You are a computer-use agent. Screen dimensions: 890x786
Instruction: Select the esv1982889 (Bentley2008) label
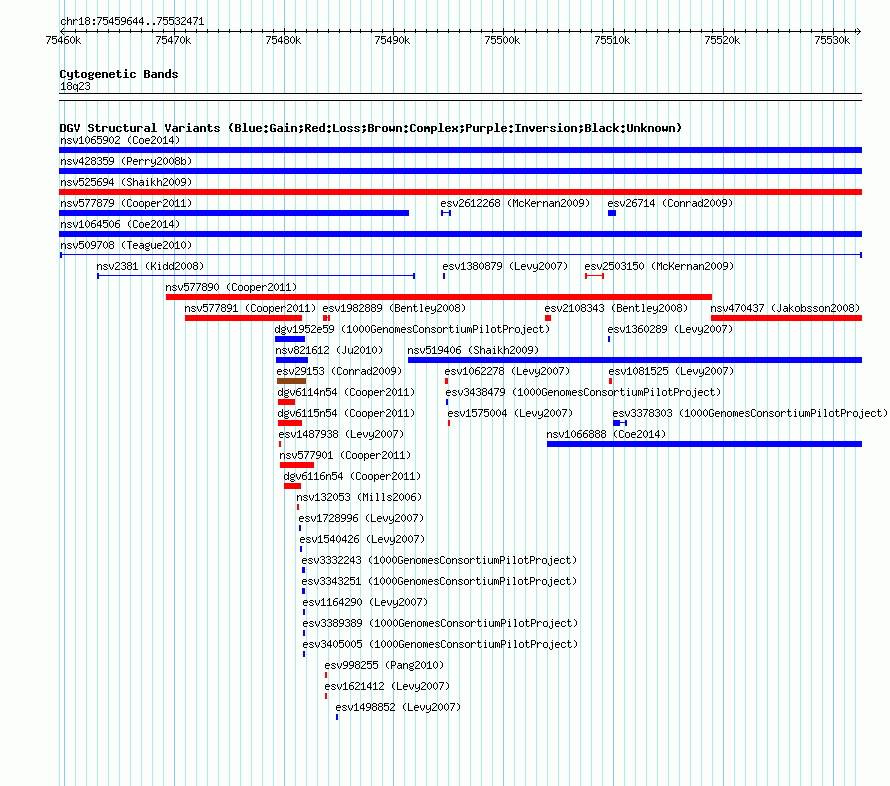394,308
